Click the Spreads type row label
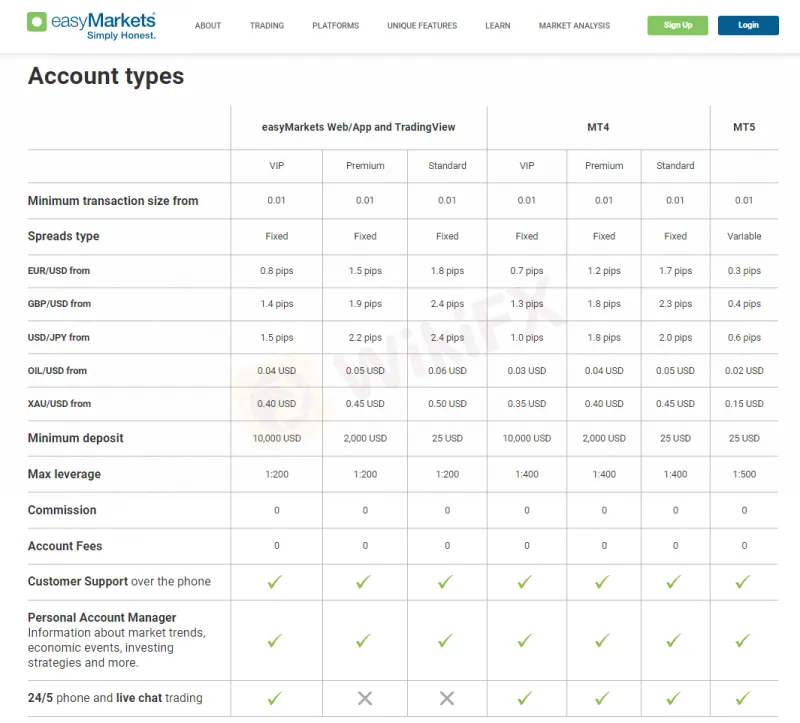800x723 pixels. 63,236
